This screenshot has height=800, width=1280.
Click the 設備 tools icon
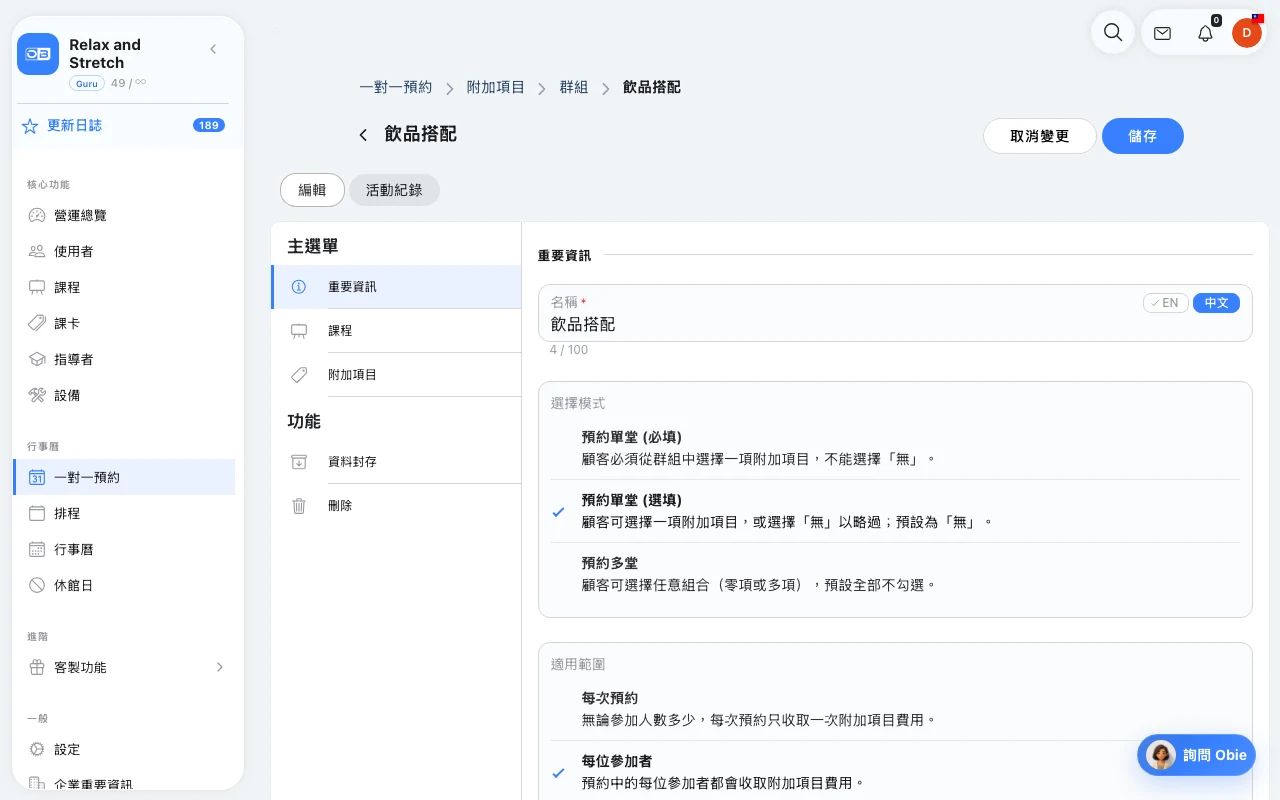37,395
